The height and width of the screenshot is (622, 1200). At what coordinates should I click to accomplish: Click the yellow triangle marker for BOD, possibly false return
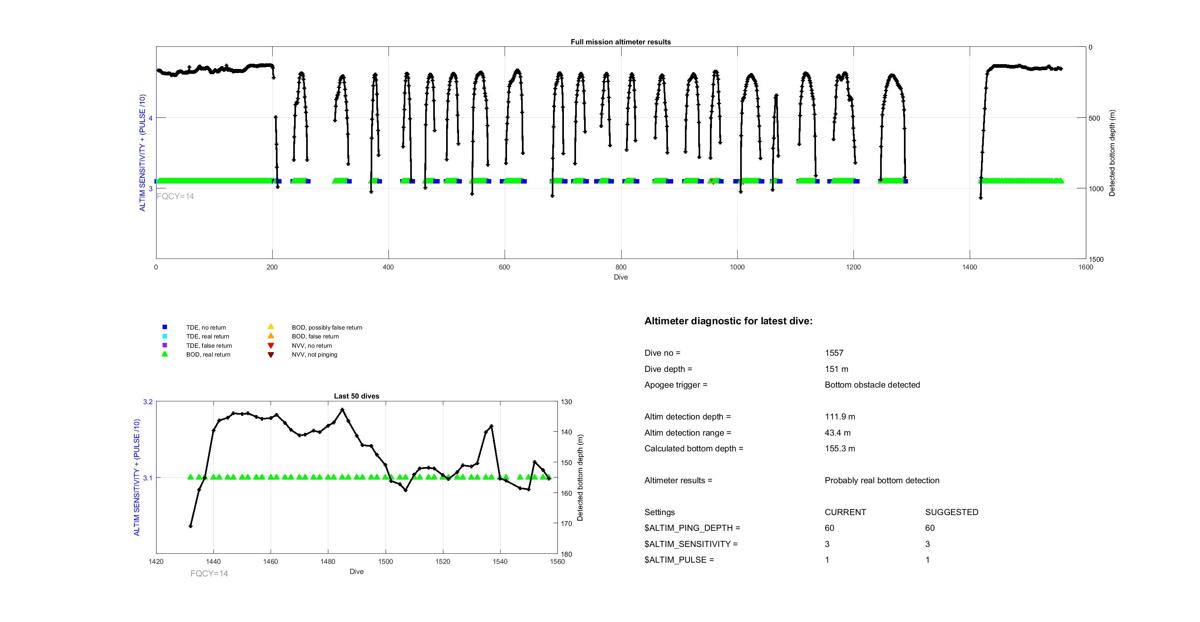tap(270, 327)
